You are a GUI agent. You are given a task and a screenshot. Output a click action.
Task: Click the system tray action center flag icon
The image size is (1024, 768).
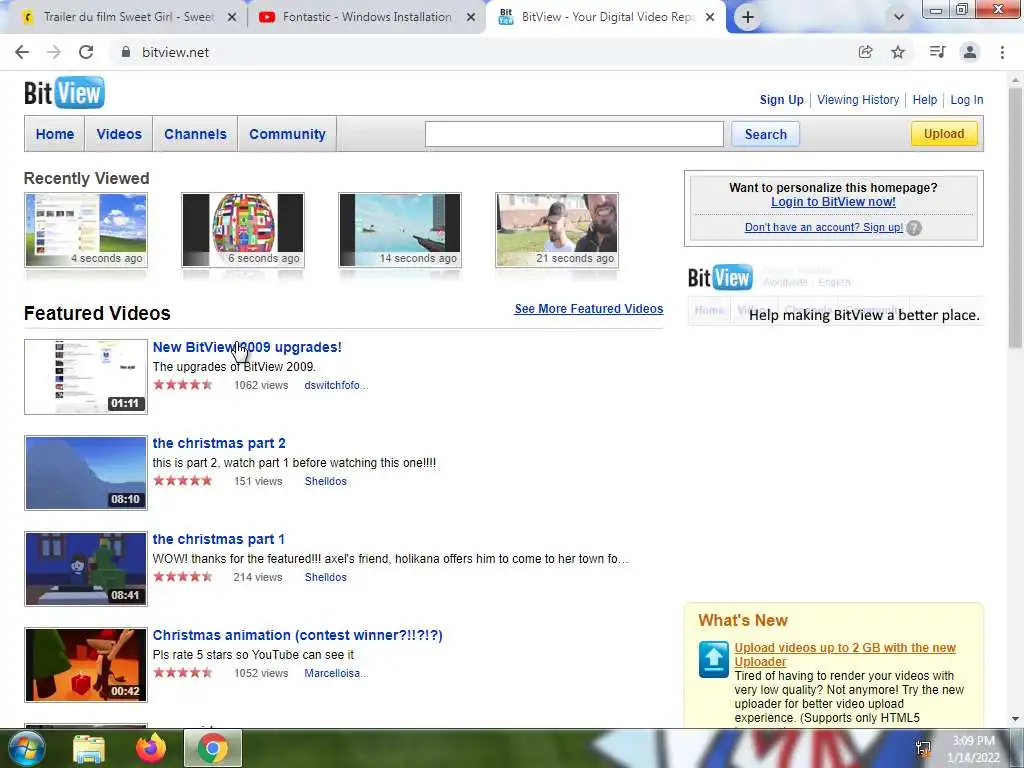click(923, 749)
